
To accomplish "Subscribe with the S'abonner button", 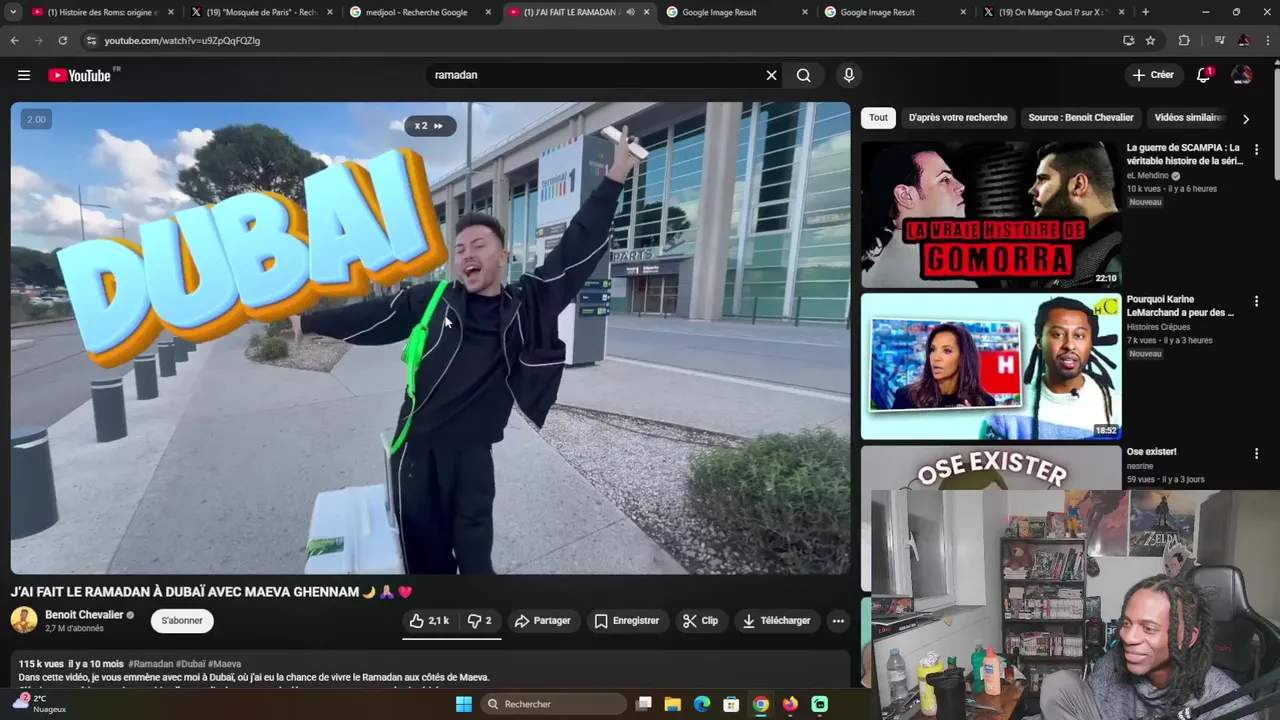I will click(182, 621).
